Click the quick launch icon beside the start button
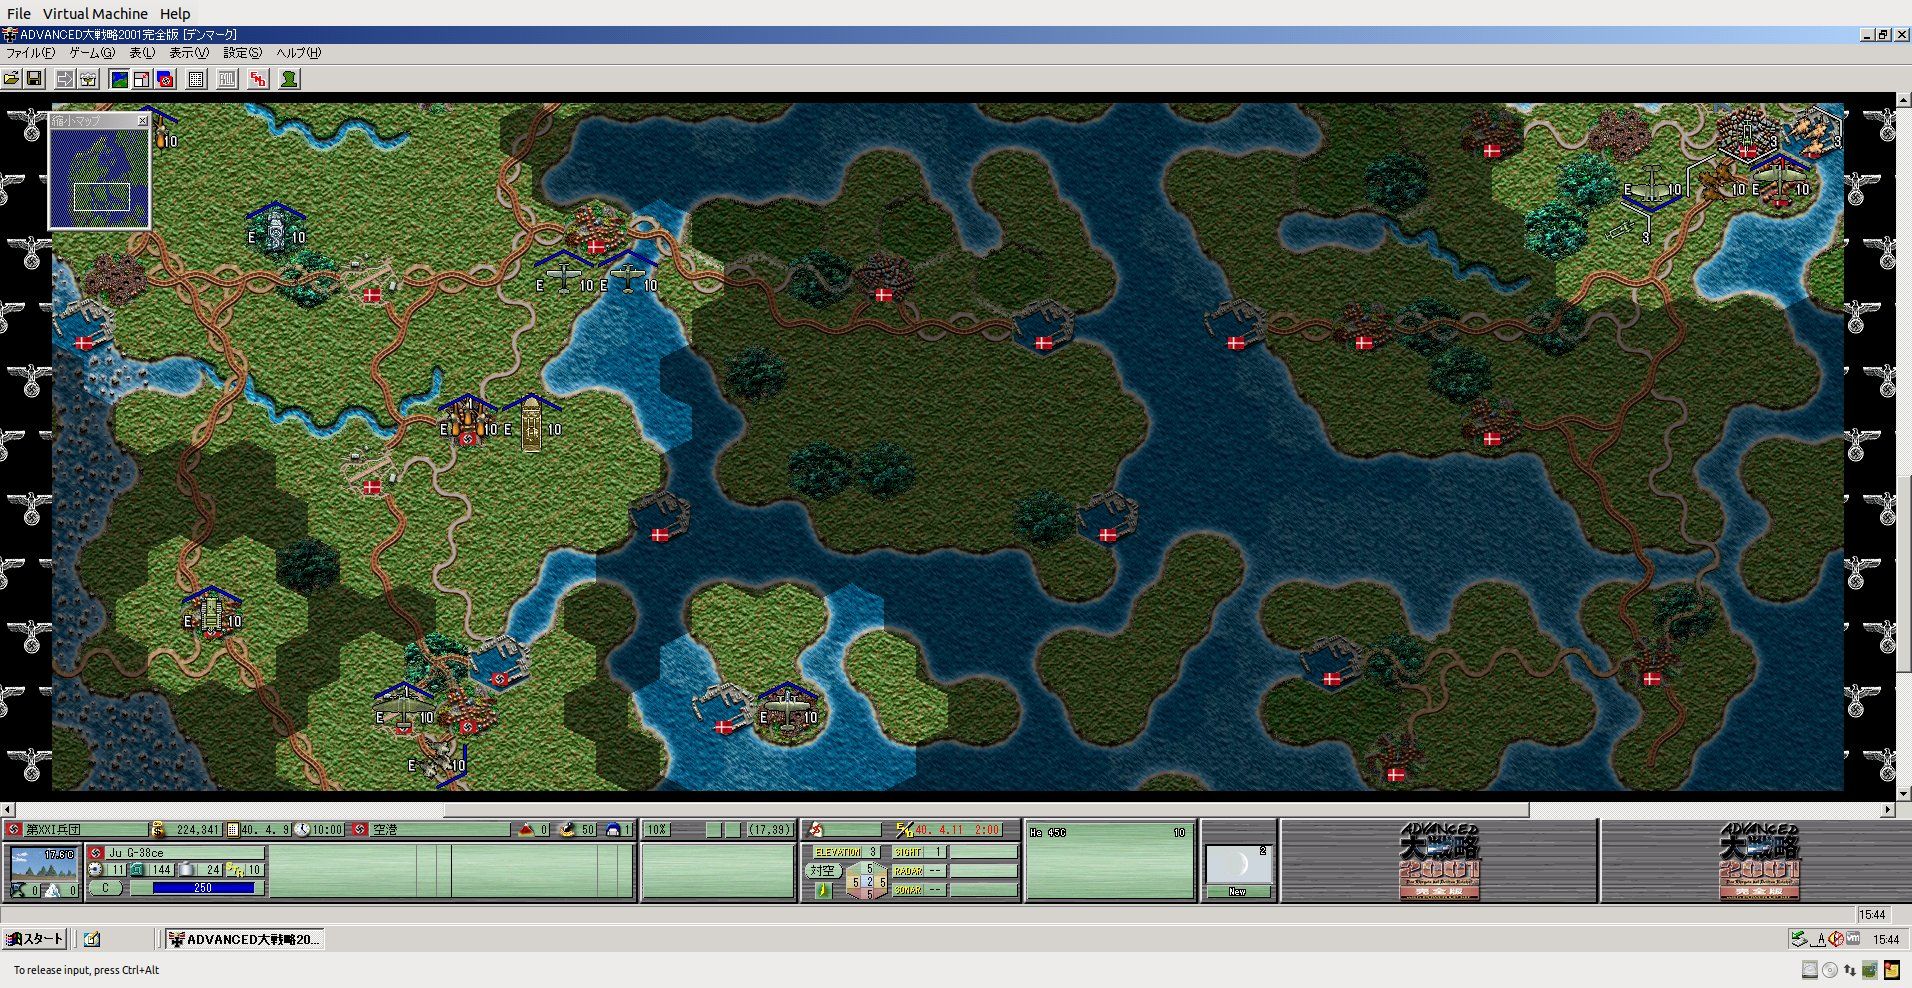1912x988 pixels. pyautogui.click(x=92, y=939)
